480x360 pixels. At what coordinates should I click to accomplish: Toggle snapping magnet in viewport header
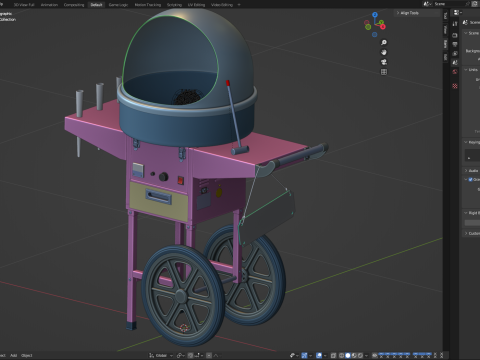click(x=190, y=355)
